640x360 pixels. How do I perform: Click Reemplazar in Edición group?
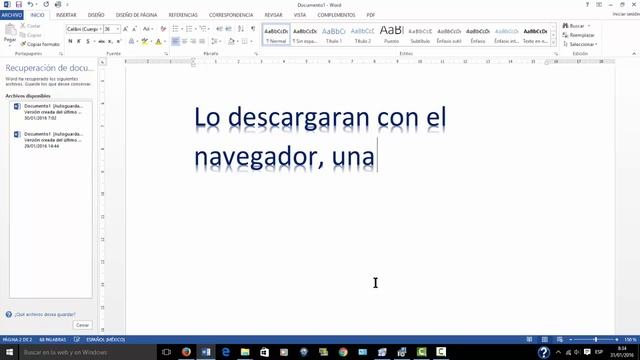(579, 35)
